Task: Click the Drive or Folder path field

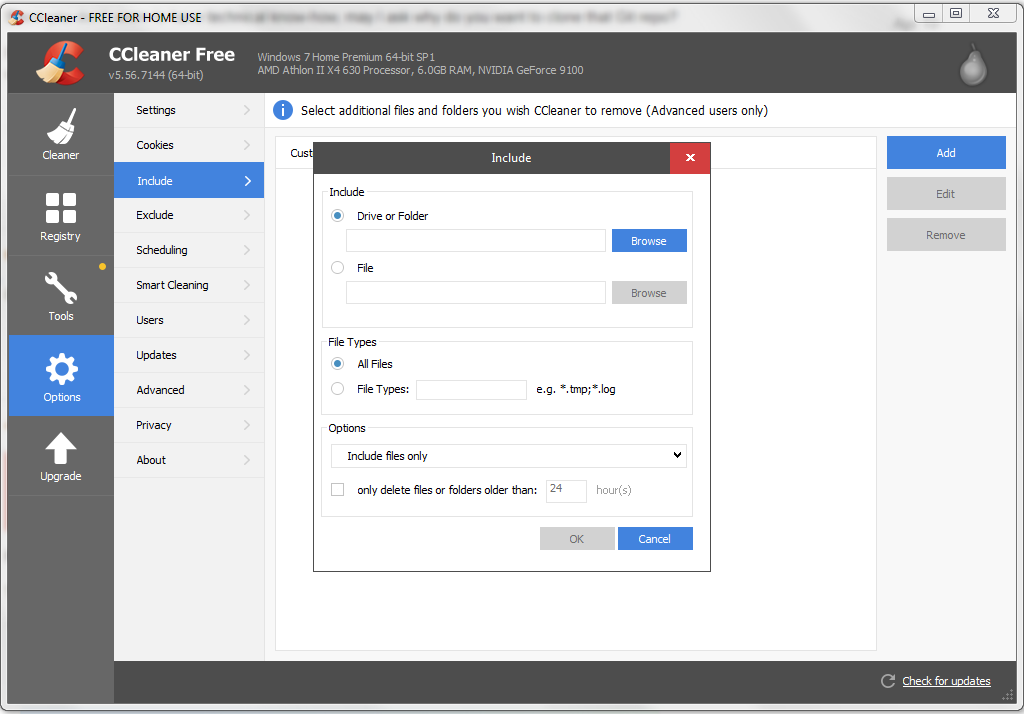Action: 476,240
